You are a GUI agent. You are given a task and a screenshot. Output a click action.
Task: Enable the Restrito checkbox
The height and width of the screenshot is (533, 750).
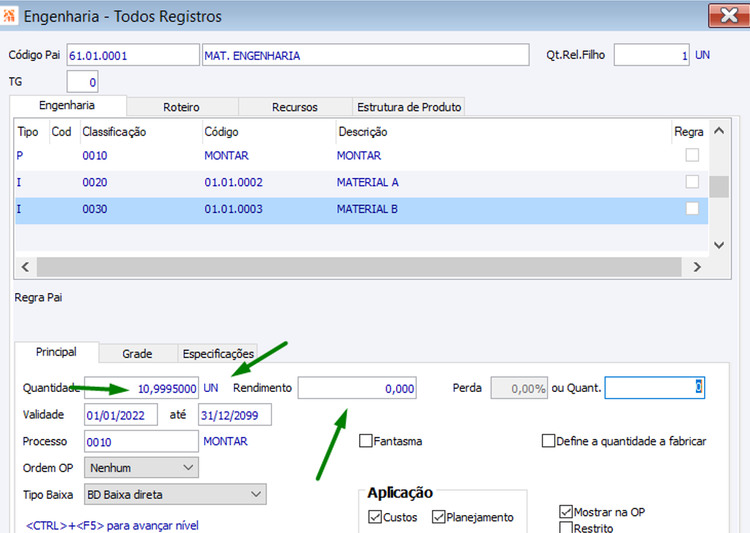pyautogui.click(x=566, y=528)
